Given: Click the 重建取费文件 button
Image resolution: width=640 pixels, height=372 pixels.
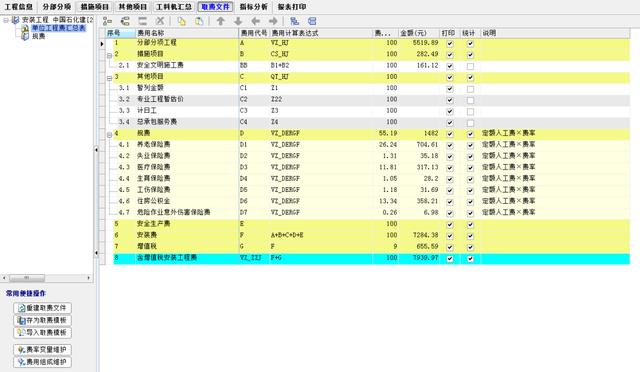Looking at the screenshot, I should [42, 308].
